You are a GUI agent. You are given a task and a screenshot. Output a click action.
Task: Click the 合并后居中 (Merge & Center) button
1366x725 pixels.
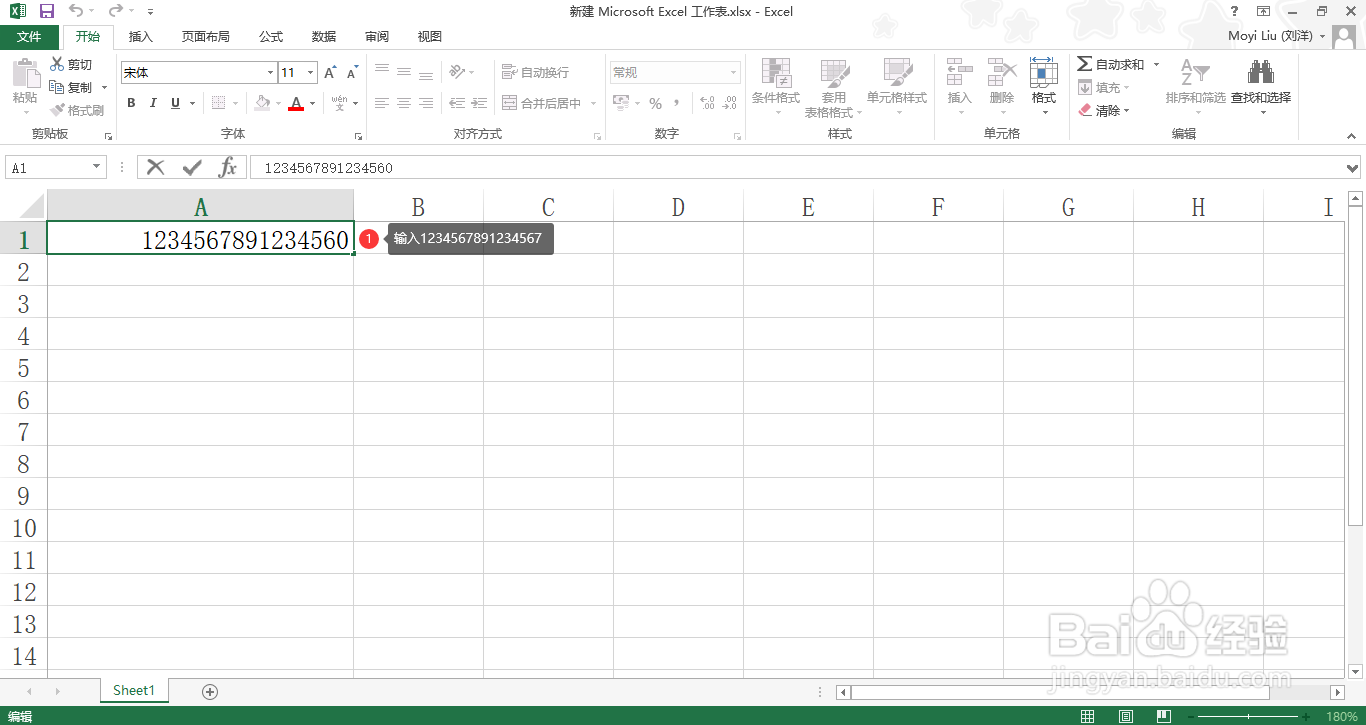541,103
